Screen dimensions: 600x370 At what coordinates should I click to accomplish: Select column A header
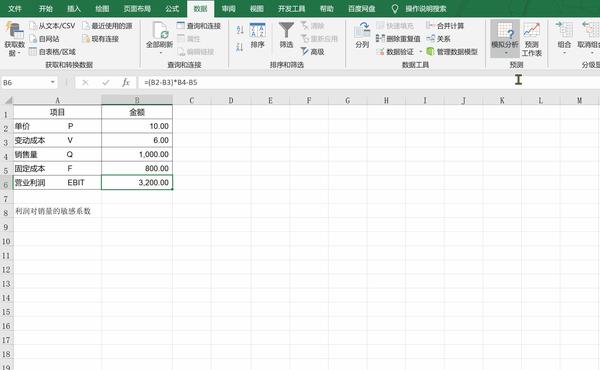57,100
